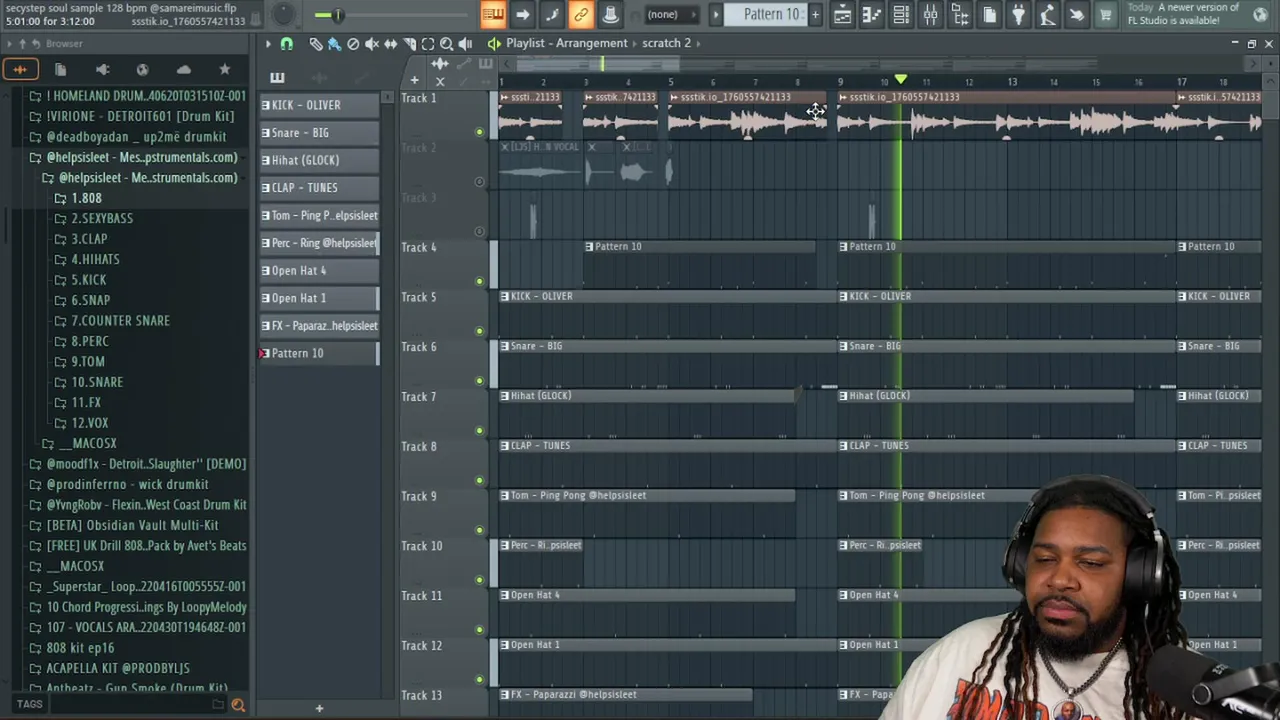The height and width of the screenshot is (720, 1280).
Task: Unmute Track 2 using its mute light
Action: click(x=479, y=182)
